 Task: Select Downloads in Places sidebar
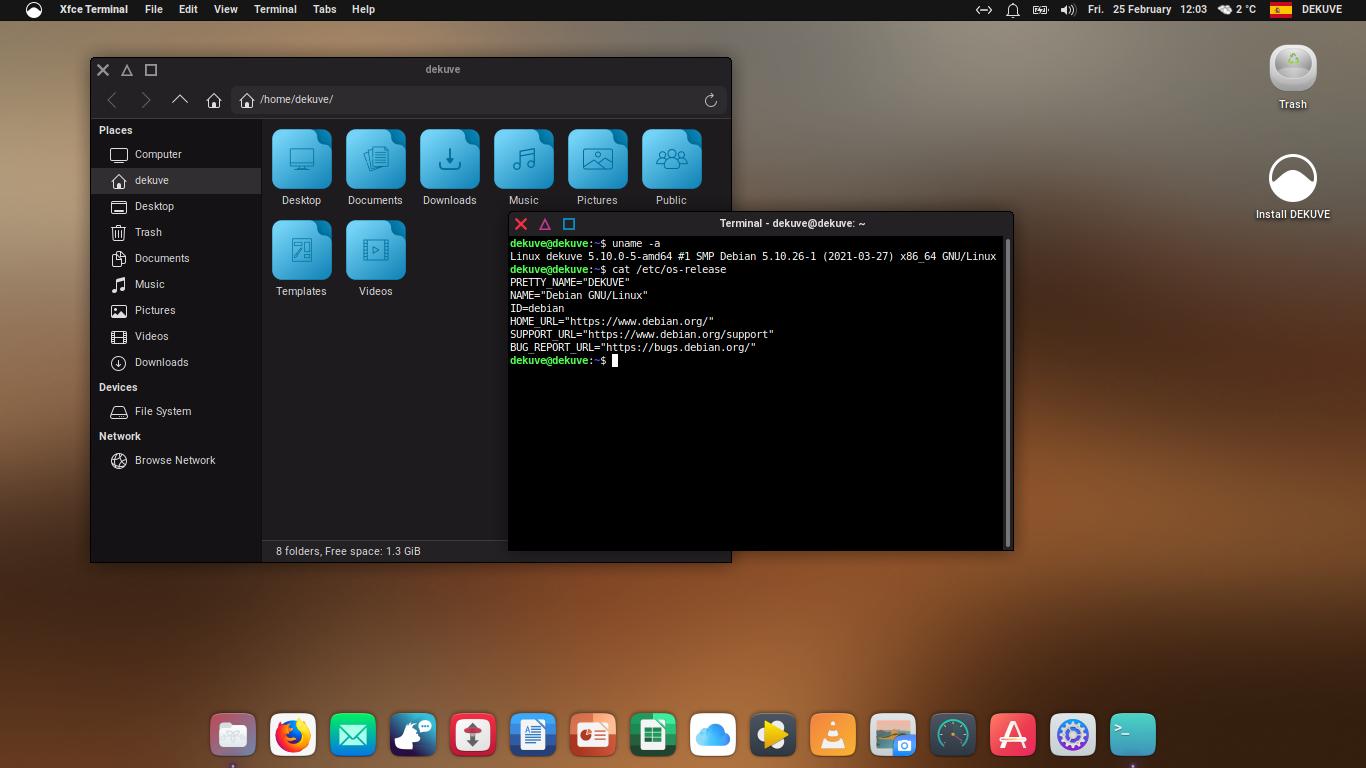click(x=176, y=362)
